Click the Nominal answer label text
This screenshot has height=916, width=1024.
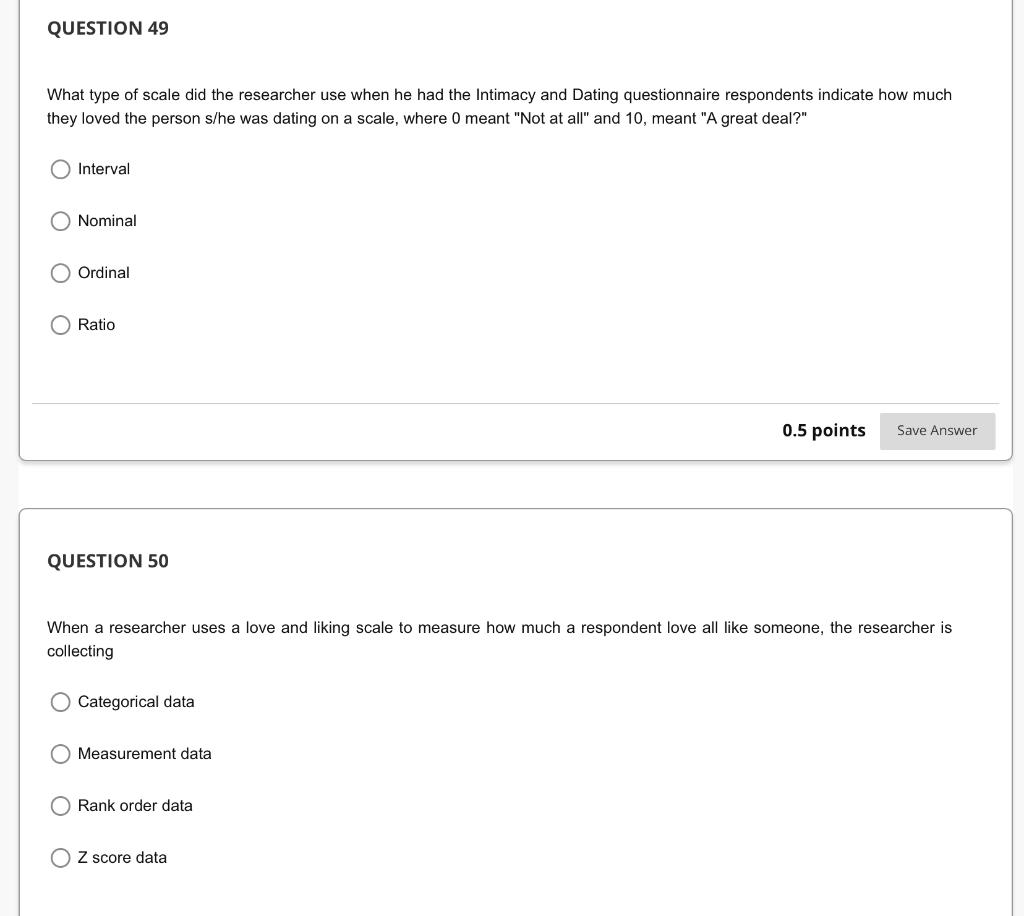[107, 221]
